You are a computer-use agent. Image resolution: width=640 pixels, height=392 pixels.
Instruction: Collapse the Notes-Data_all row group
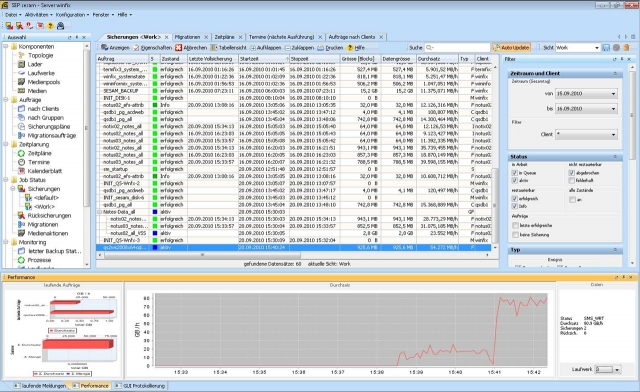pyautogui.click(x=99, y=212)
